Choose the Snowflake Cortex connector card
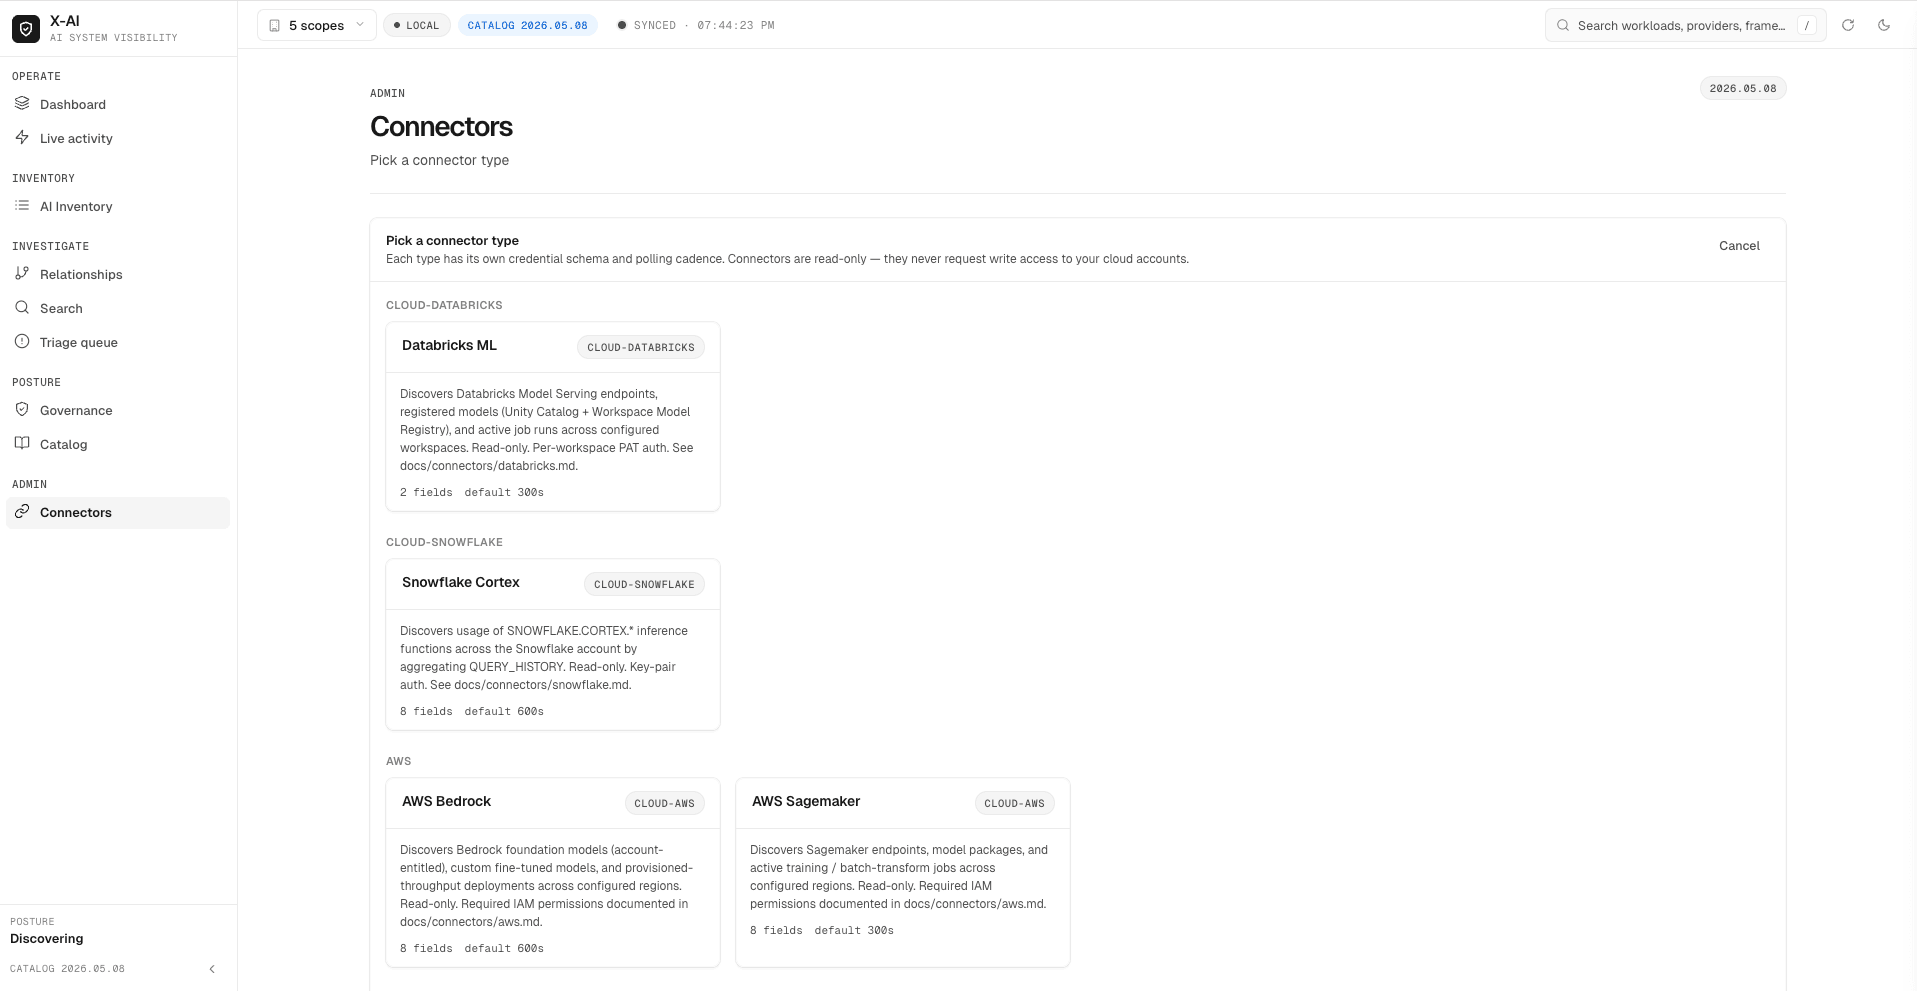 pyautogui.click(x=553, y=644)
